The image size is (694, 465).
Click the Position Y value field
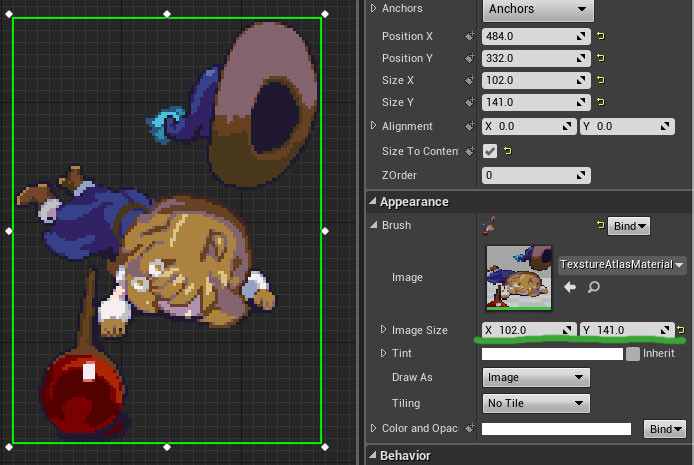(x=536, y=58)
